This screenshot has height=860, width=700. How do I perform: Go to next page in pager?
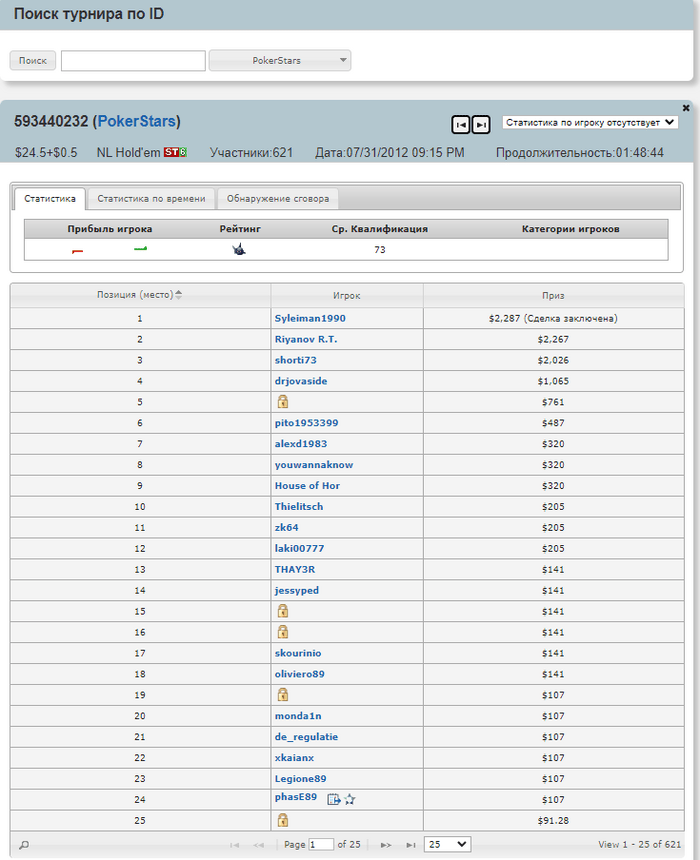(x=386, y=845)
